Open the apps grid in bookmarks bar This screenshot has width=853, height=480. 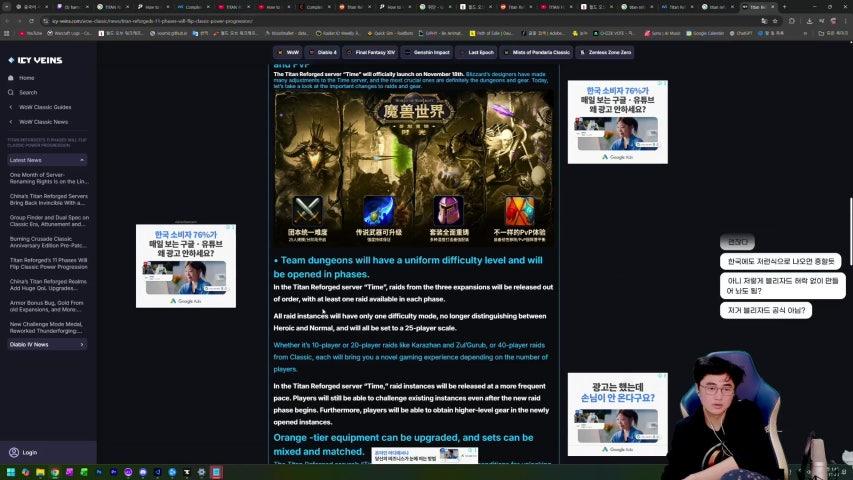point(7,33)
